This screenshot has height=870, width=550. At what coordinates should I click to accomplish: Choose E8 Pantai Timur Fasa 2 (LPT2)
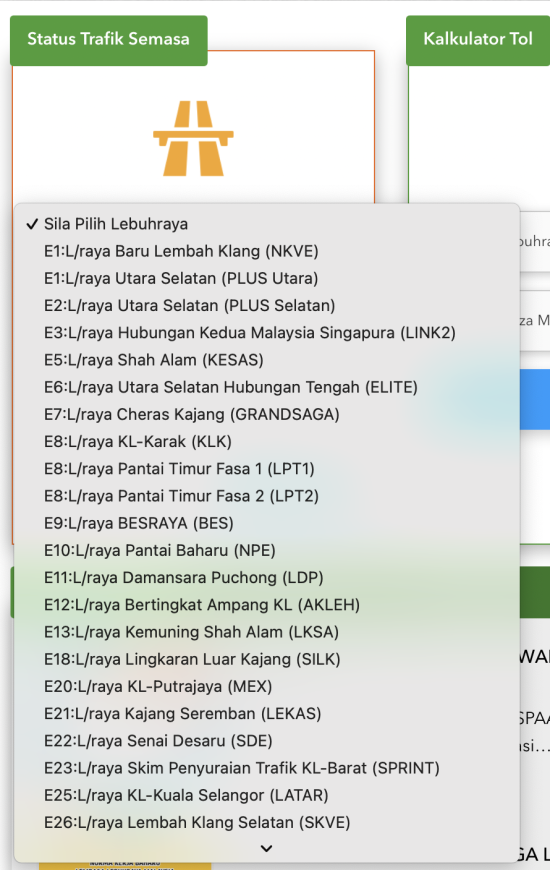coord(267,496)
